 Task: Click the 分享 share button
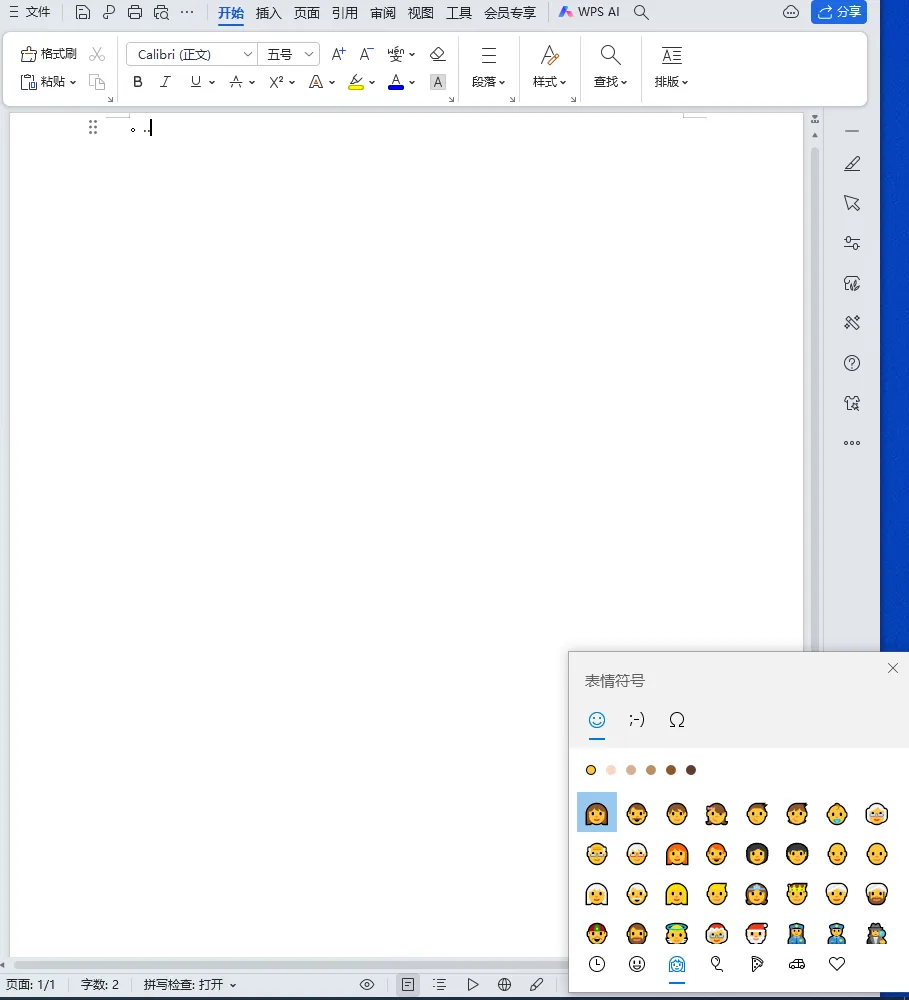(x=839, y=12)
